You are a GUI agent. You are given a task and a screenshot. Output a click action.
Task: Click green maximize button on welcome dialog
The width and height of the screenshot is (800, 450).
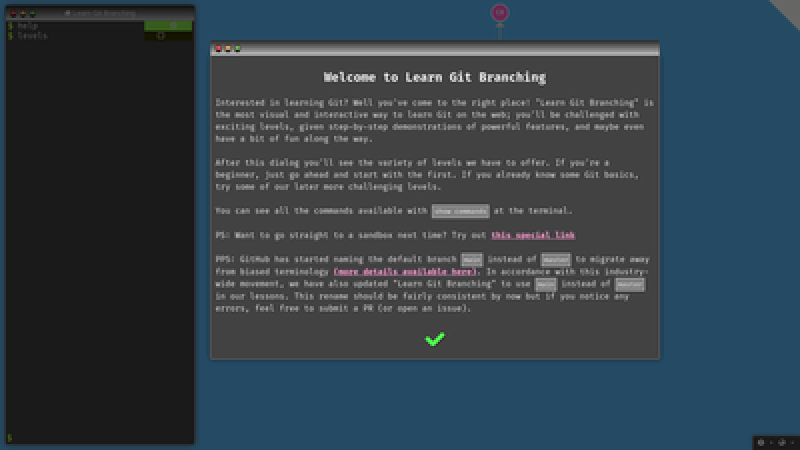(238, 49)
